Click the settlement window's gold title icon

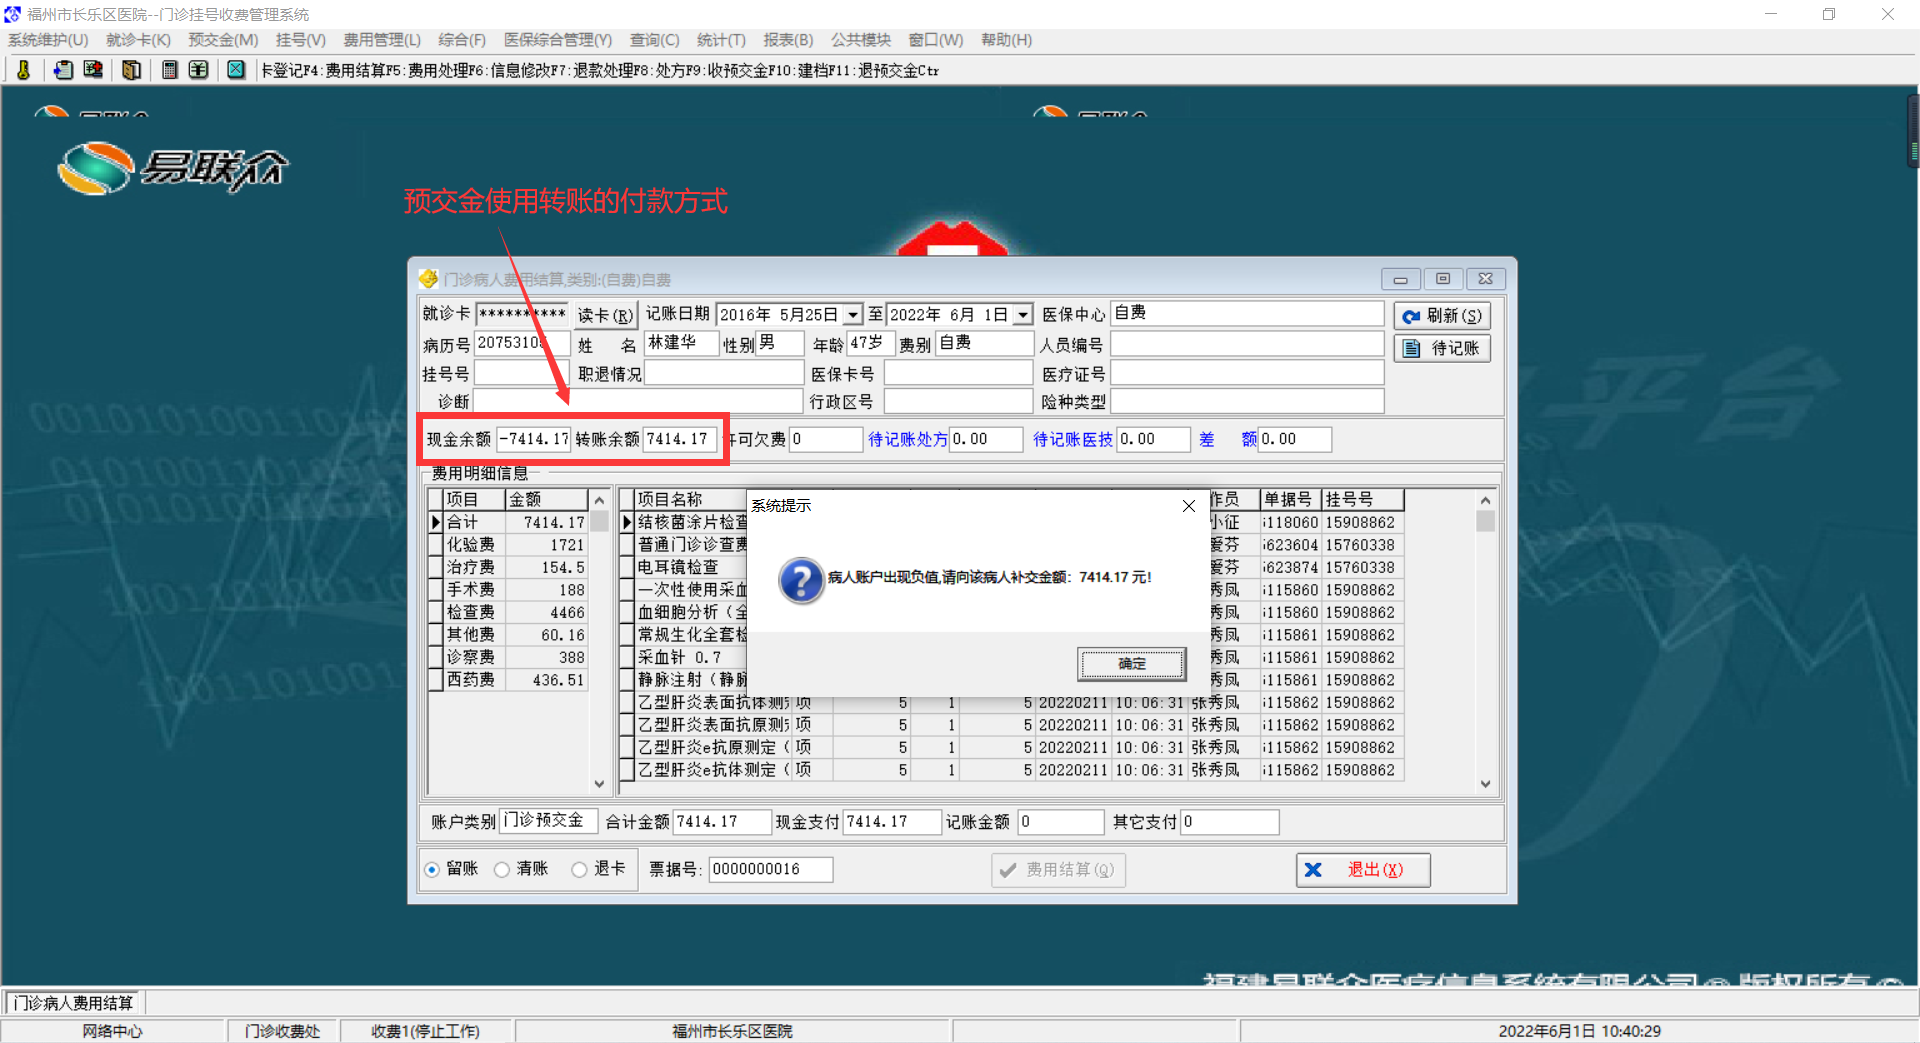pyautogui.click(x=429, y=278)
